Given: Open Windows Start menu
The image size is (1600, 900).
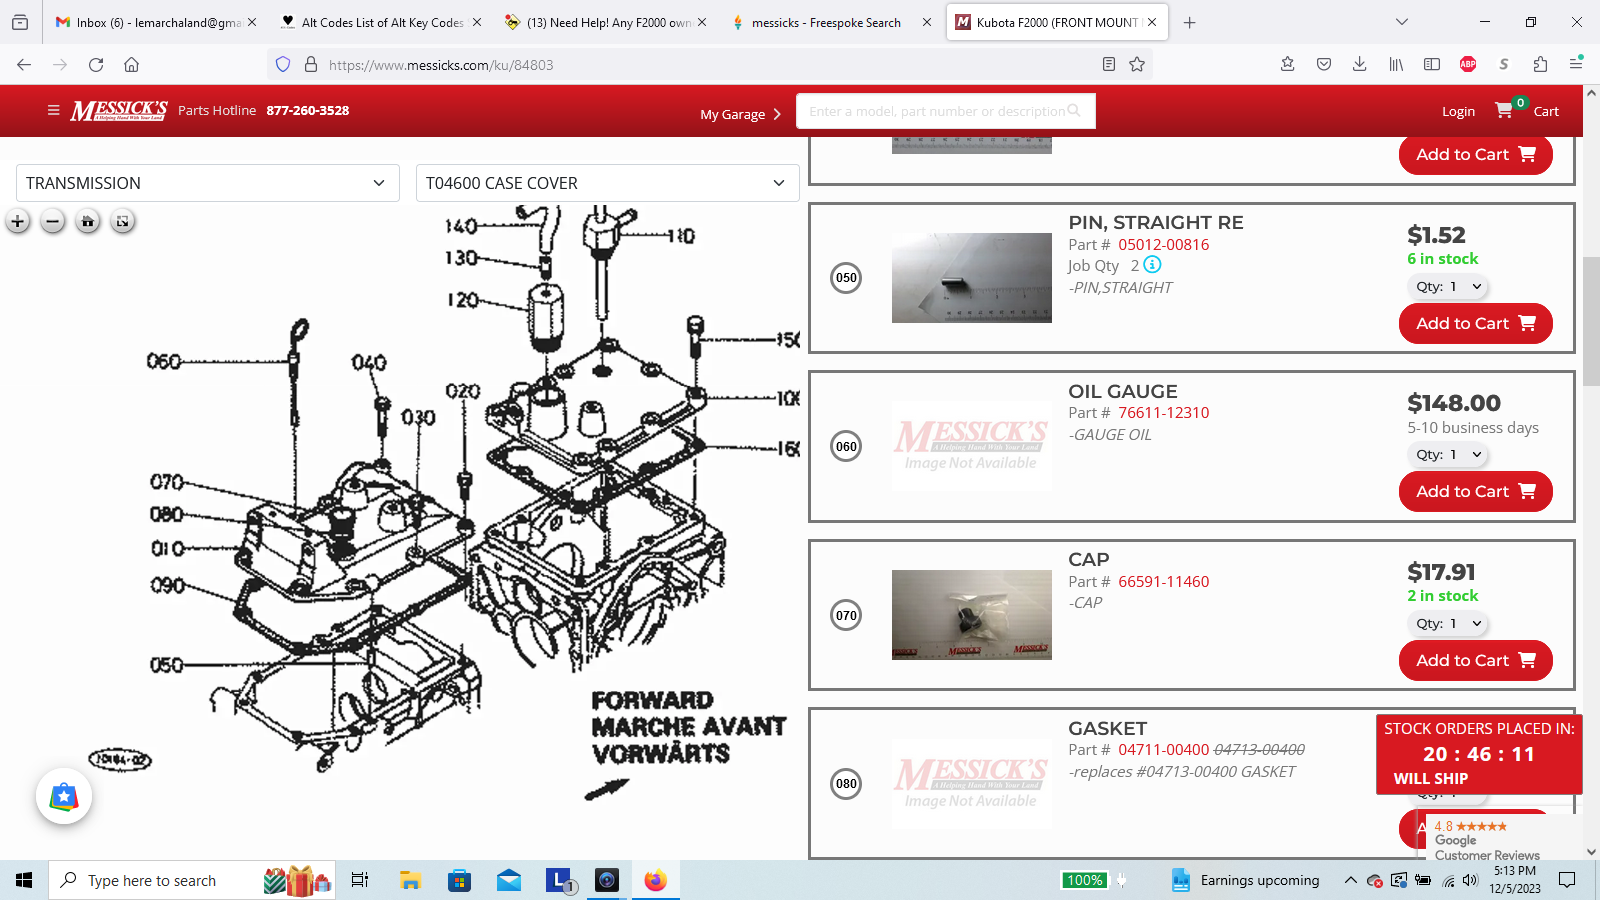Looking at the screenshot, I should 24,880.
